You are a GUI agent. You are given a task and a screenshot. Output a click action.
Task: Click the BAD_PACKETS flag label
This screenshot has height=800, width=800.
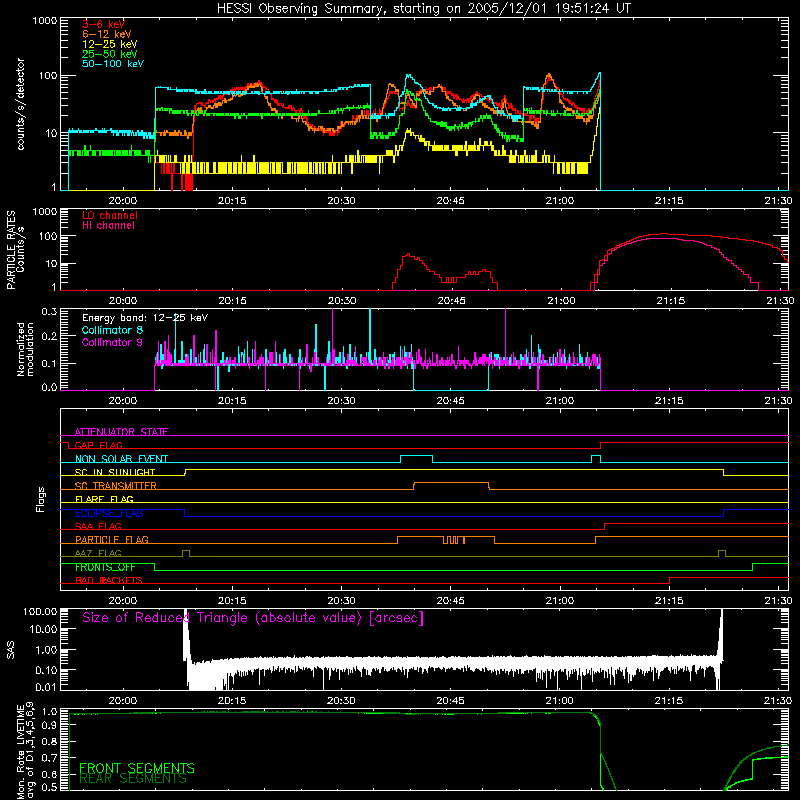tap(109, 580)
